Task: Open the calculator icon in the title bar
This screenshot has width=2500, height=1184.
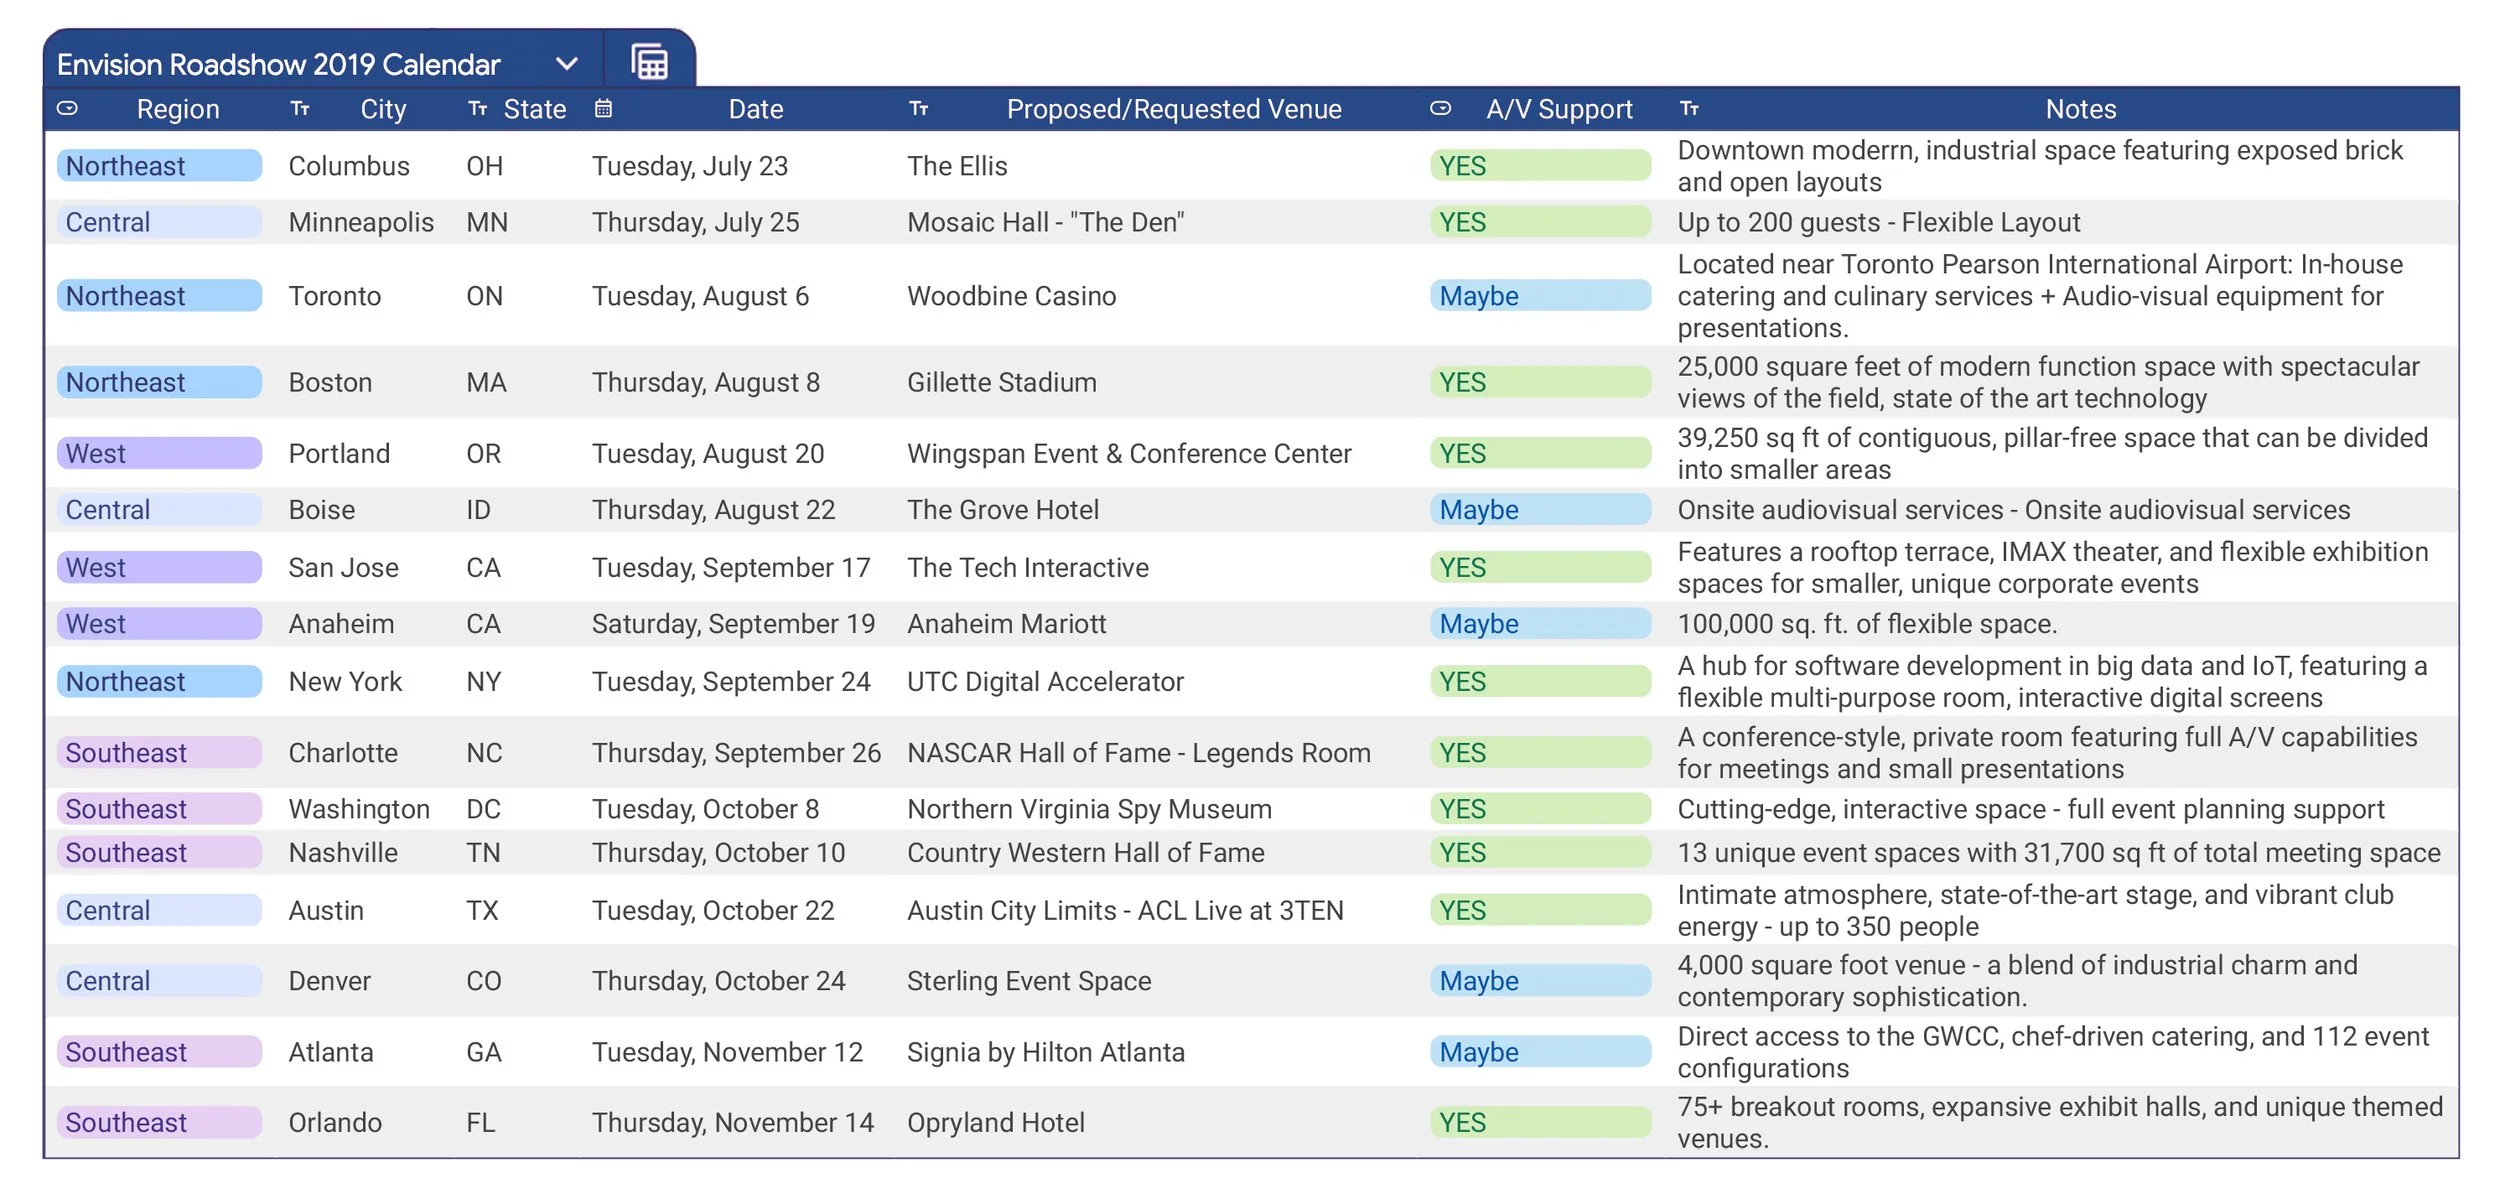Action: click(x=648, y=61)
